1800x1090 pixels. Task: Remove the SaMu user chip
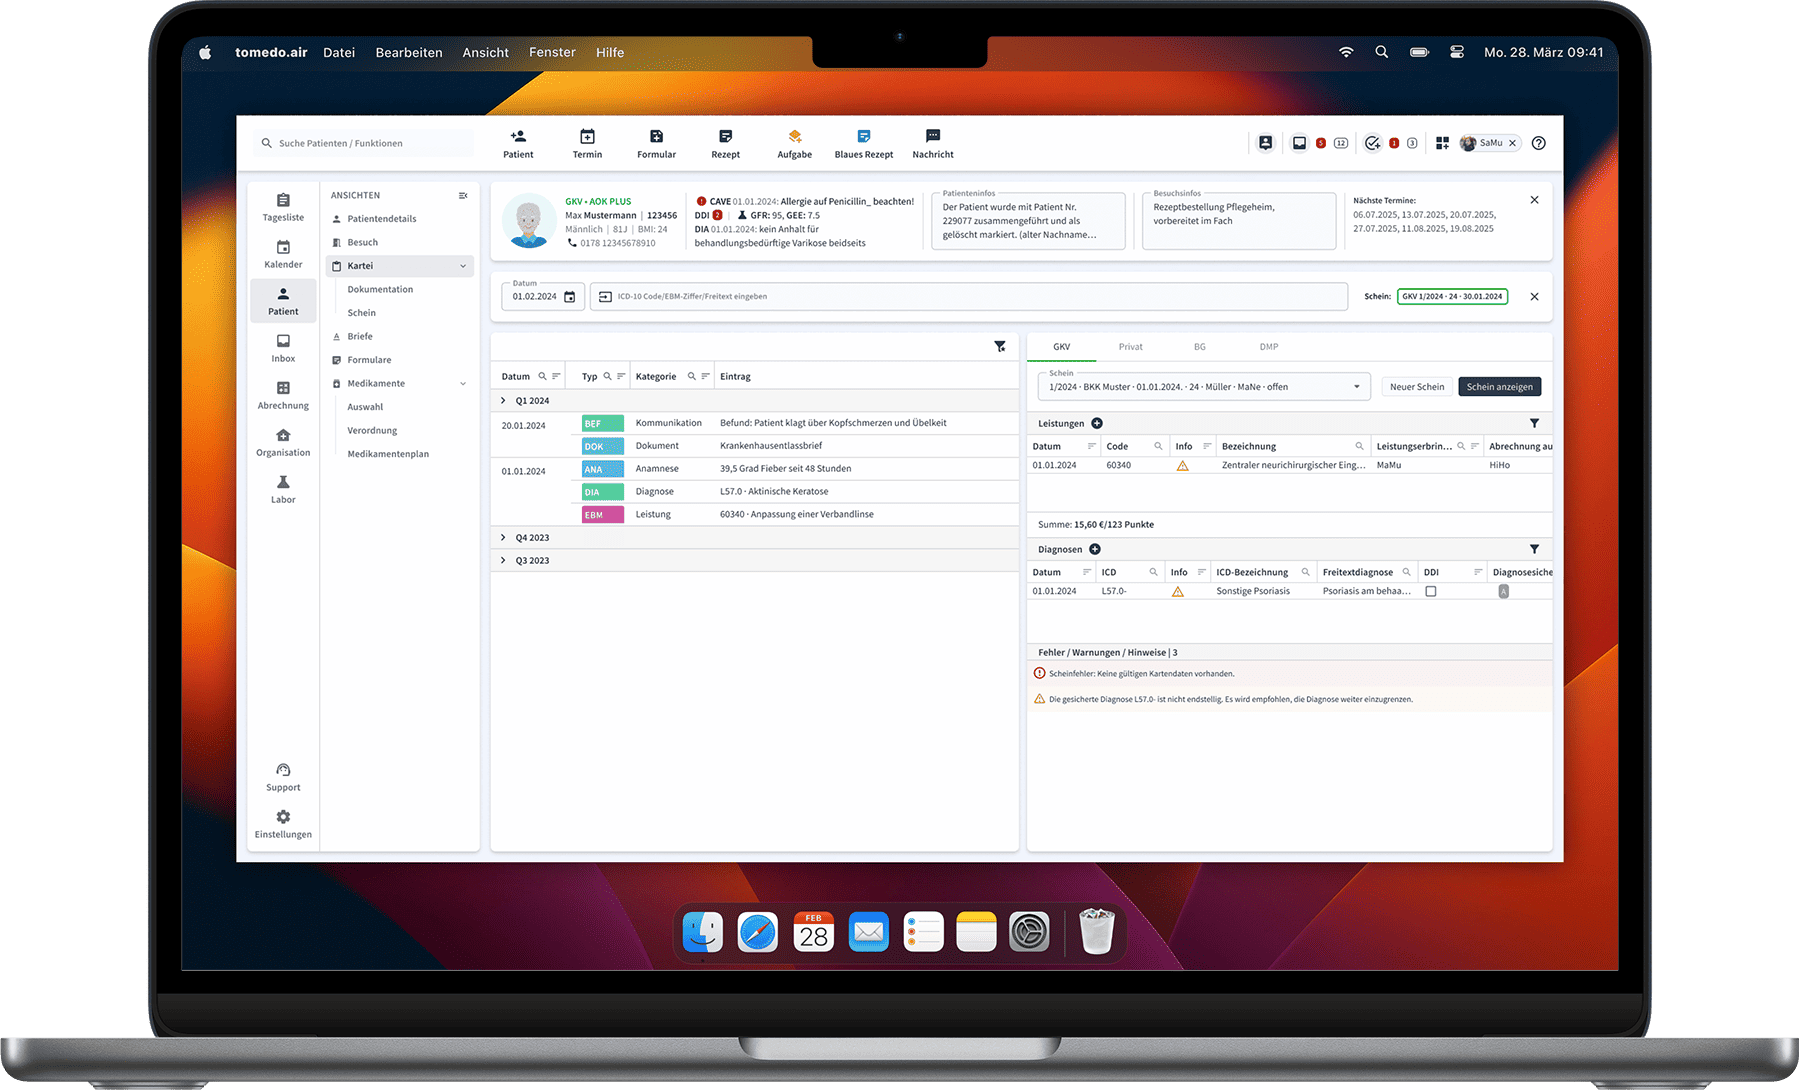1512,143
